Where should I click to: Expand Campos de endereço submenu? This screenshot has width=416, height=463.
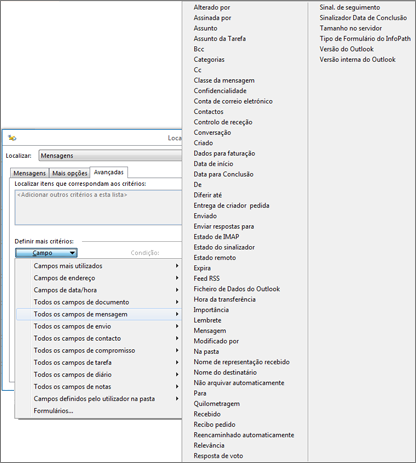[99, 278]
